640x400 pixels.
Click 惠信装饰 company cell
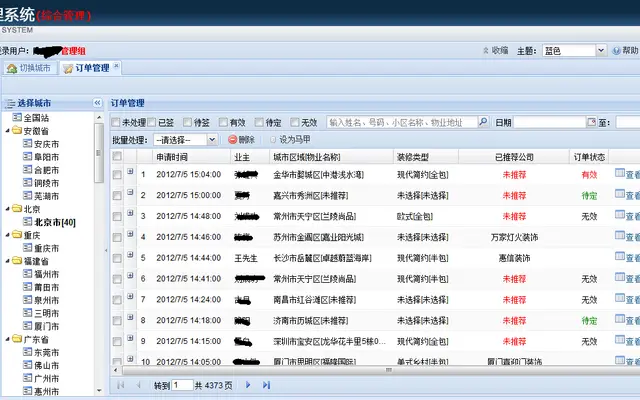pyautogui.click(x=514, y=258)
